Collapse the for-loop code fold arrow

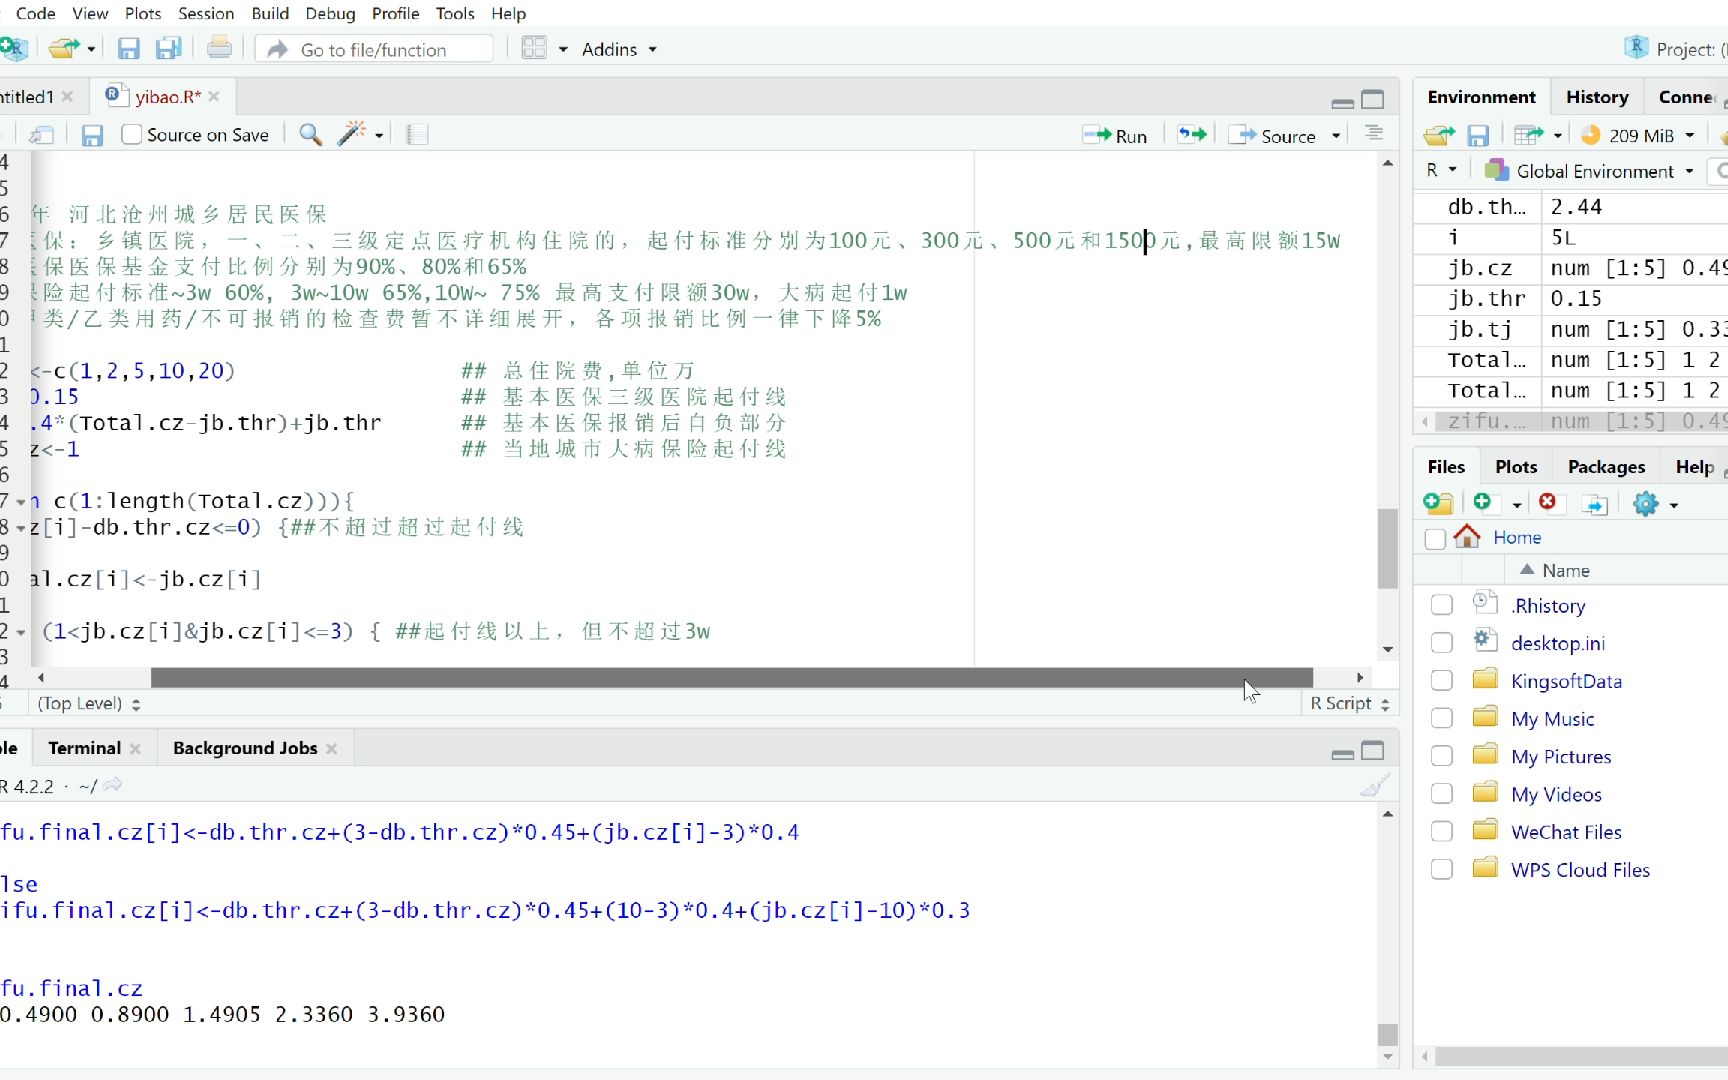coord(20,501)
